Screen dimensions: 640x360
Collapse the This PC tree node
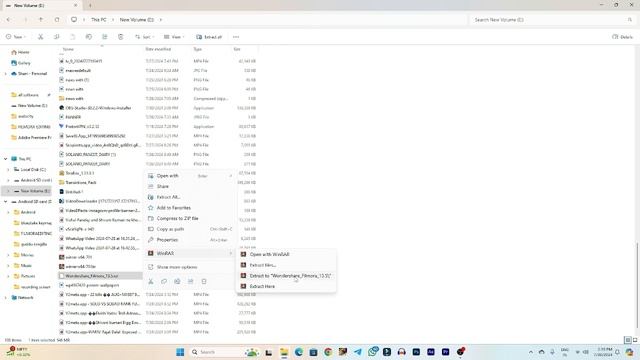(x=6, y=159)
